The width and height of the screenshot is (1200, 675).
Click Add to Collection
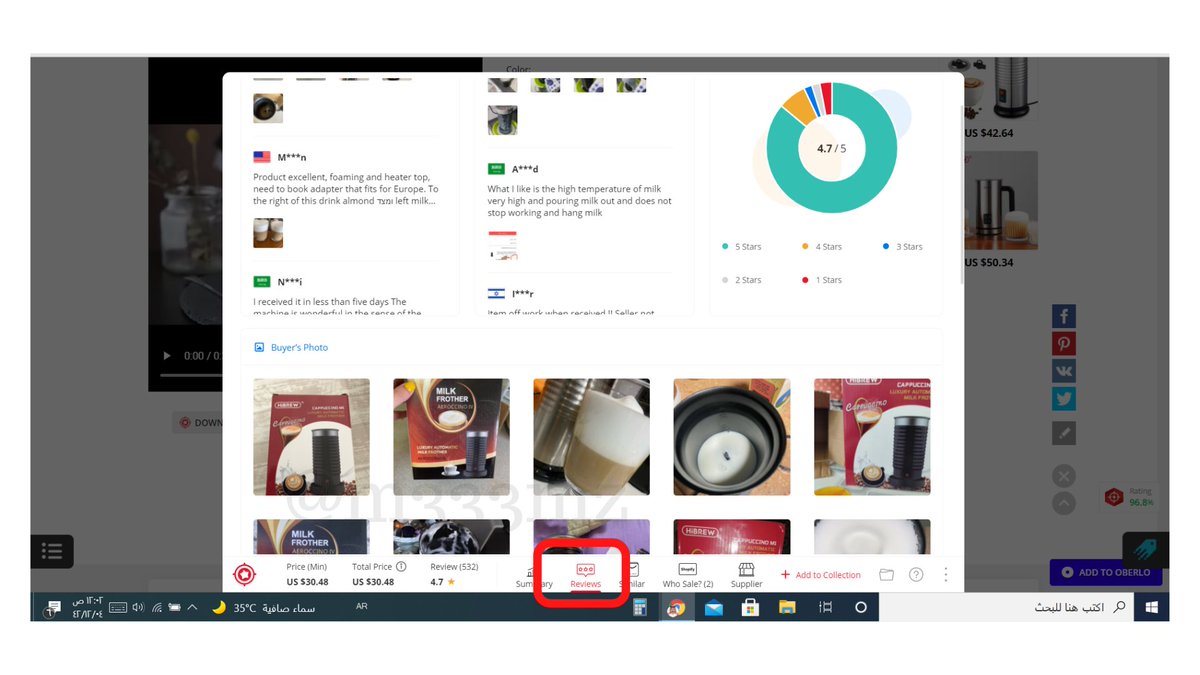coord(820,575)
